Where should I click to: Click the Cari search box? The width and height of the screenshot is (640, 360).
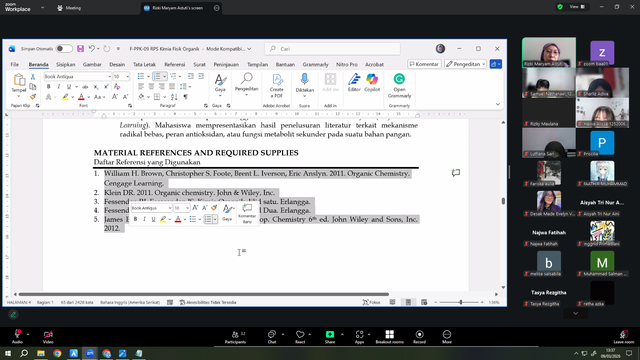(x=332, y=49)
